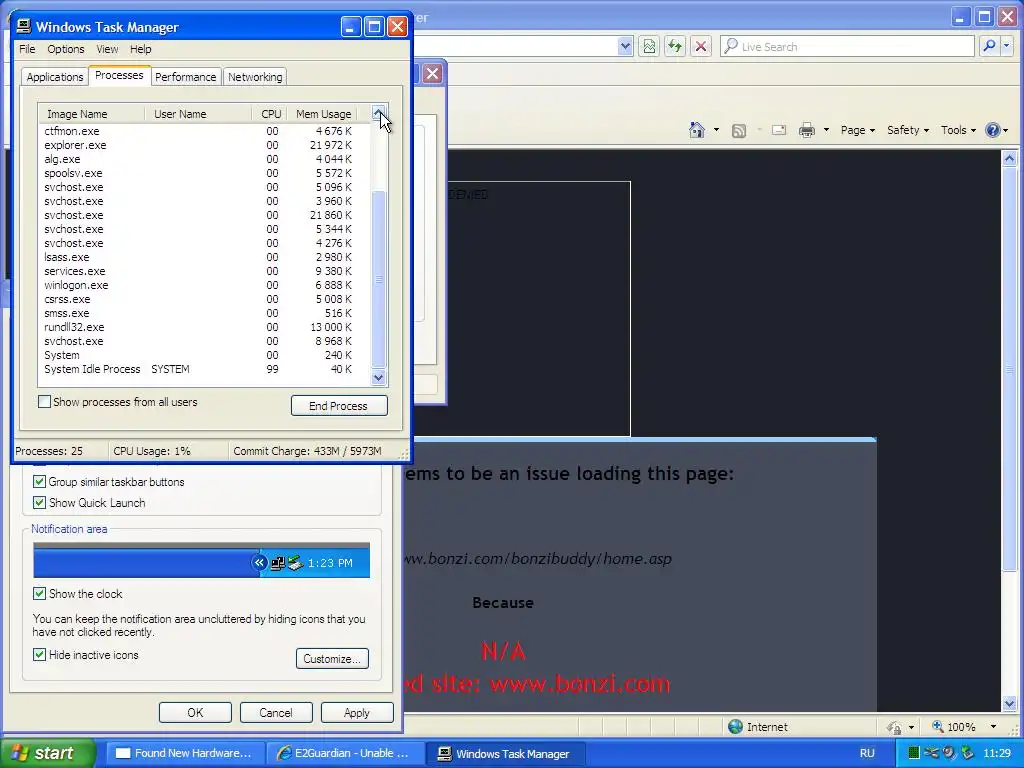
Task: Open the Protected Mode dropdown arrow in status bar
Action: click(911, 727)
